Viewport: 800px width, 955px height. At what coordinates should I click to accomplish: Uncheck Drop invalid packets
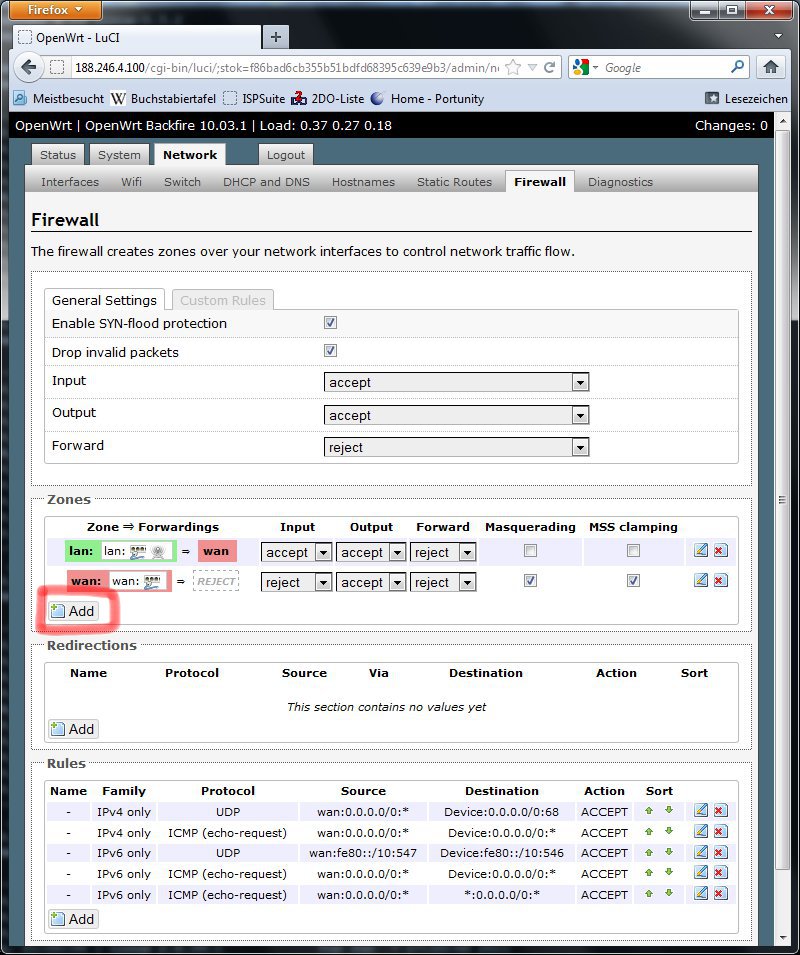pos(330,351)
